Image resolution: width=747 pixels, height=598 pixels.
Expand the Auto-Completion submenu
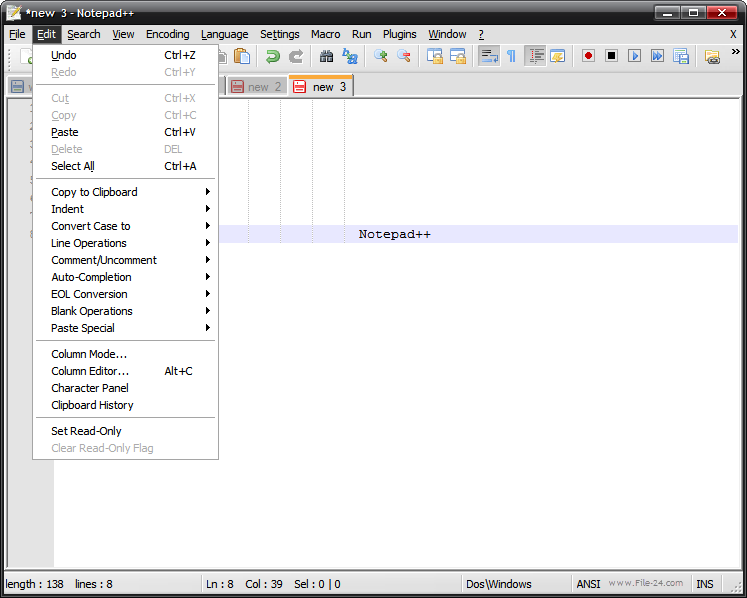pyautogui.click(x=125, y=277)
